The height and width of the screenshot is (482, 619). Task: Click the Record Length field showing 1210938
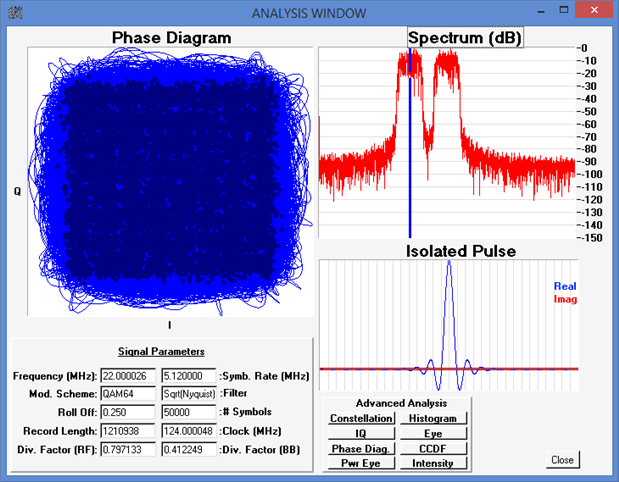pos(127,431)
